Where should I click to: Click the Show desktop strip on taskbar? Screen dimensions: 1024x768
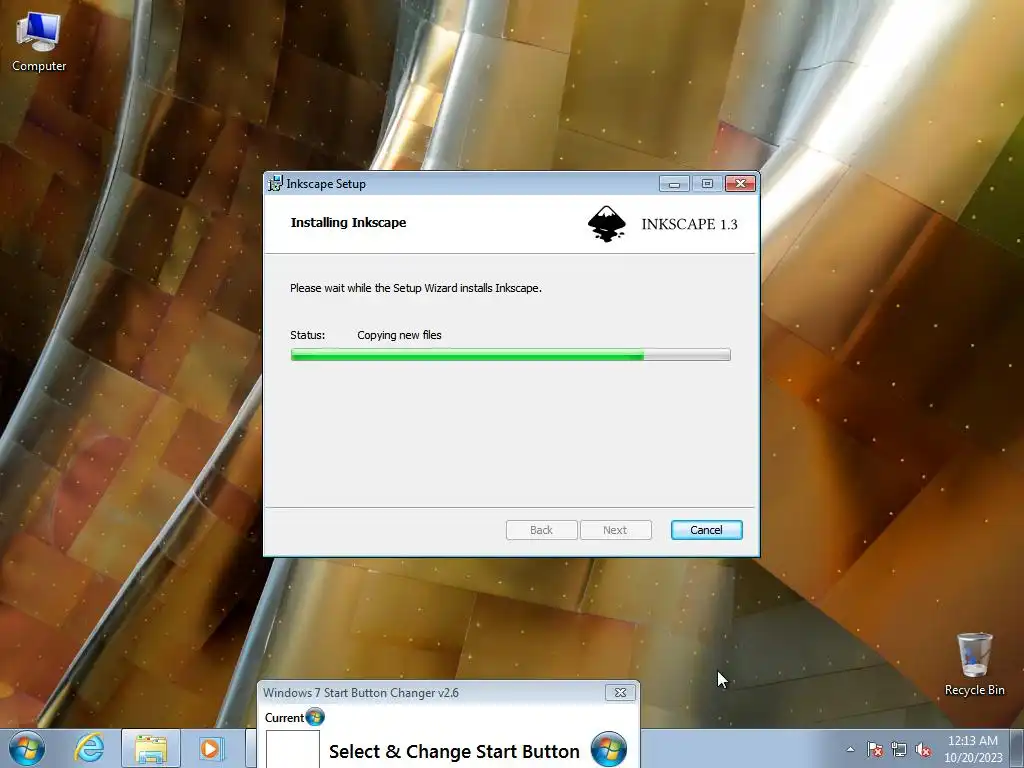[x=1017, y=749]
